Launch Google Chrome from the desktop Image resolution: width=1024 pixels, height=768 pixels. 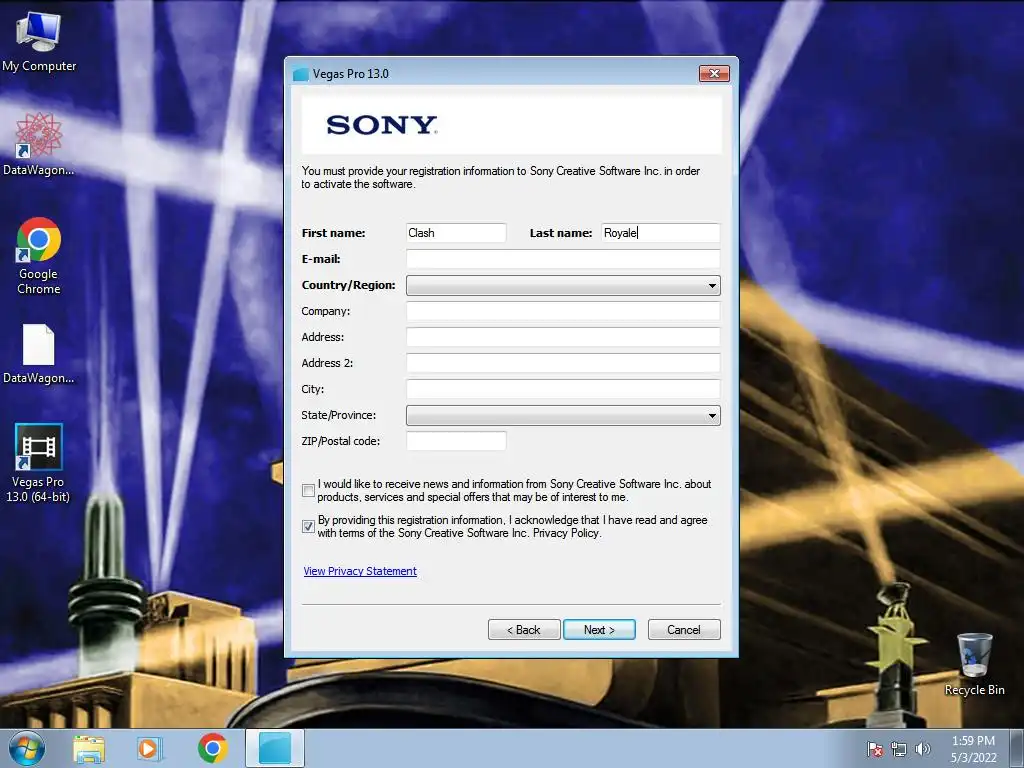click(x=39, y=256)
